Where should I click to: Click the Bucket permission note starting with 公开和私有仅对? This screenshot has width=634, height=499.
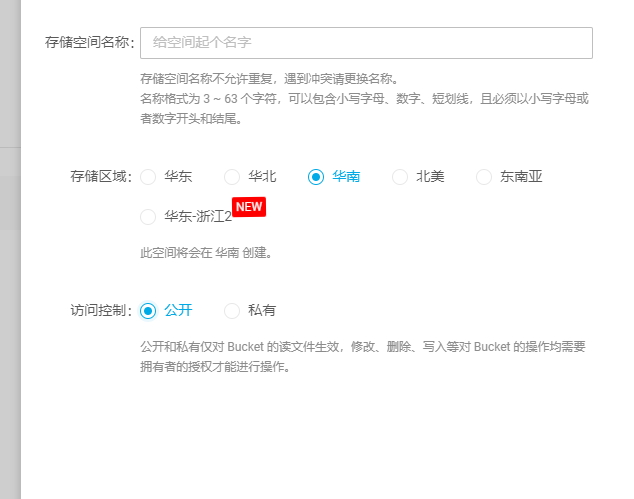pyautogui.click(x=363, y=357)
